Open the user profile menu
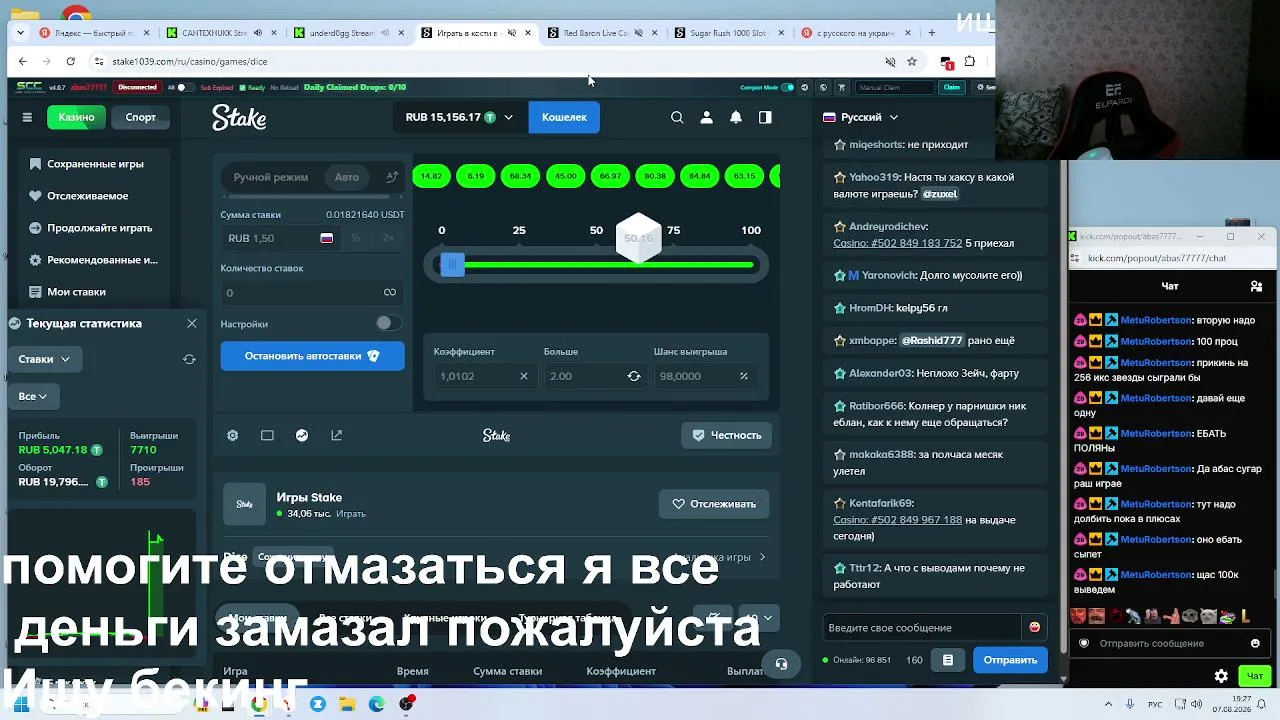This screenshot has width=1280, height=720. tap(706, 117)
